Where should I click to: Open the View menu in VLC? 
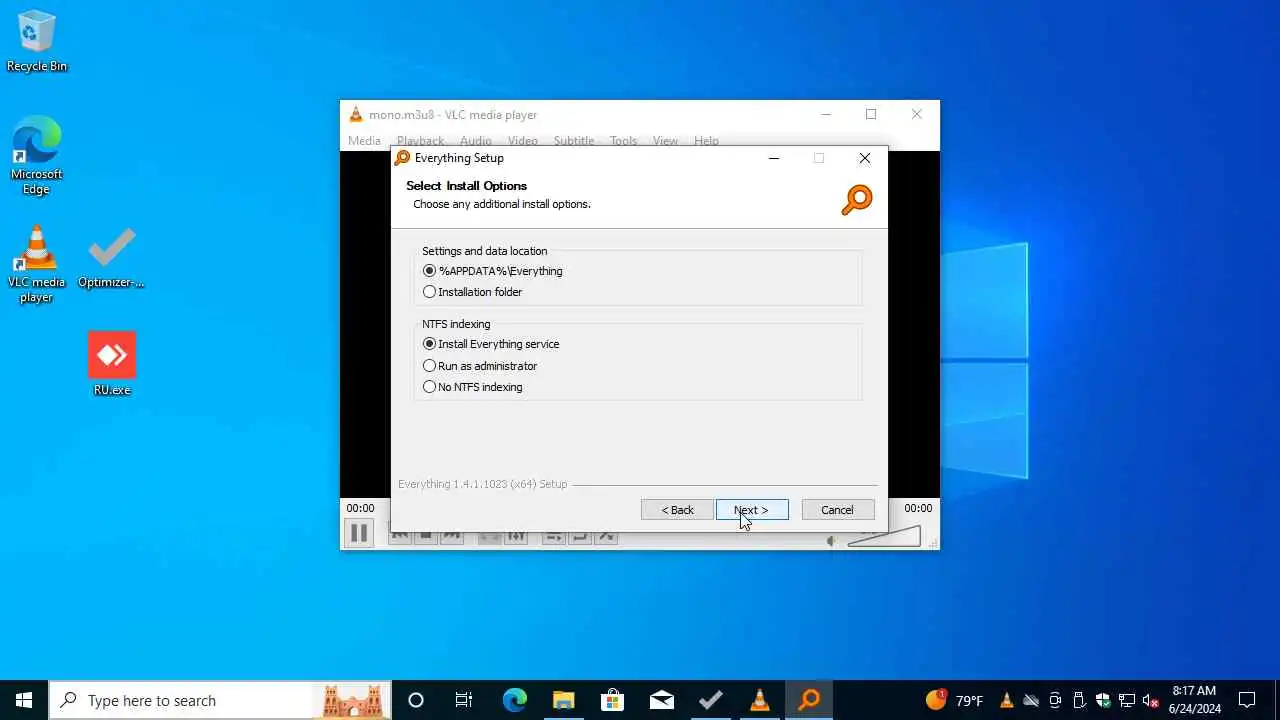pyautogui.click(x=665, y=141)
